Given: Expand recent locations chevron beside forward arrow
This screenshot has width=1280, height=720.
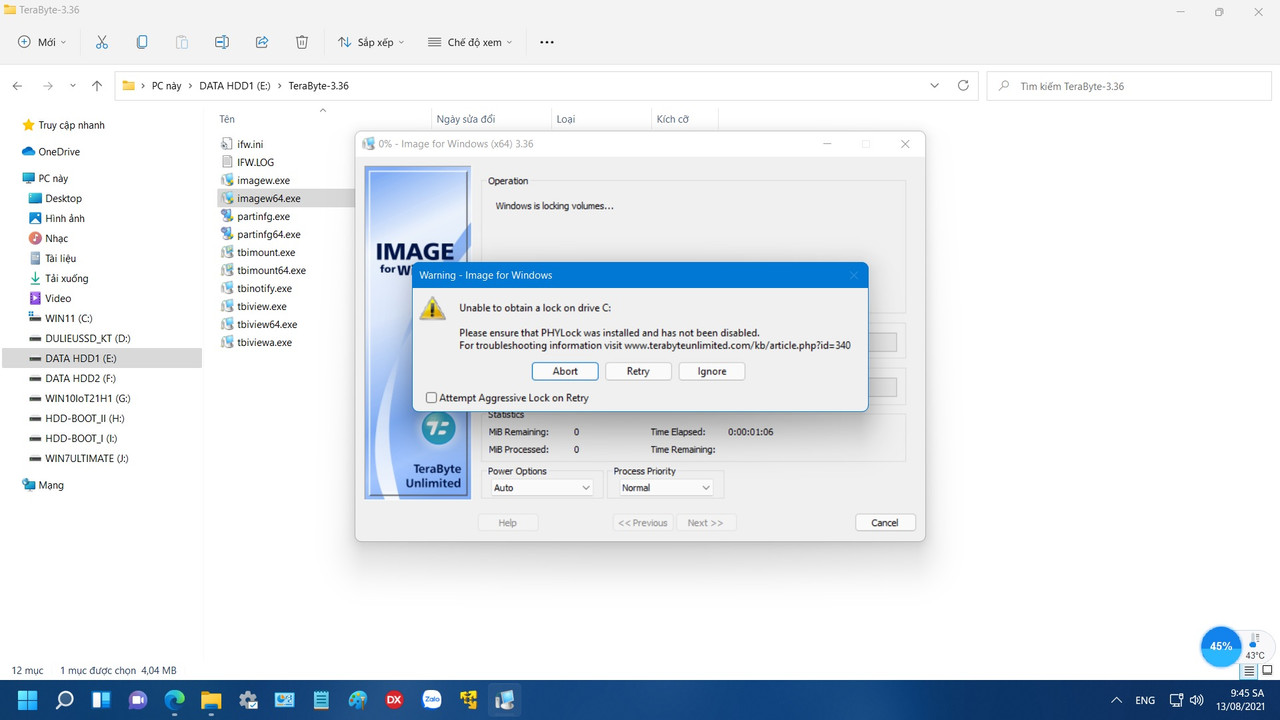Looking at the screenshot, I should 73,86.
